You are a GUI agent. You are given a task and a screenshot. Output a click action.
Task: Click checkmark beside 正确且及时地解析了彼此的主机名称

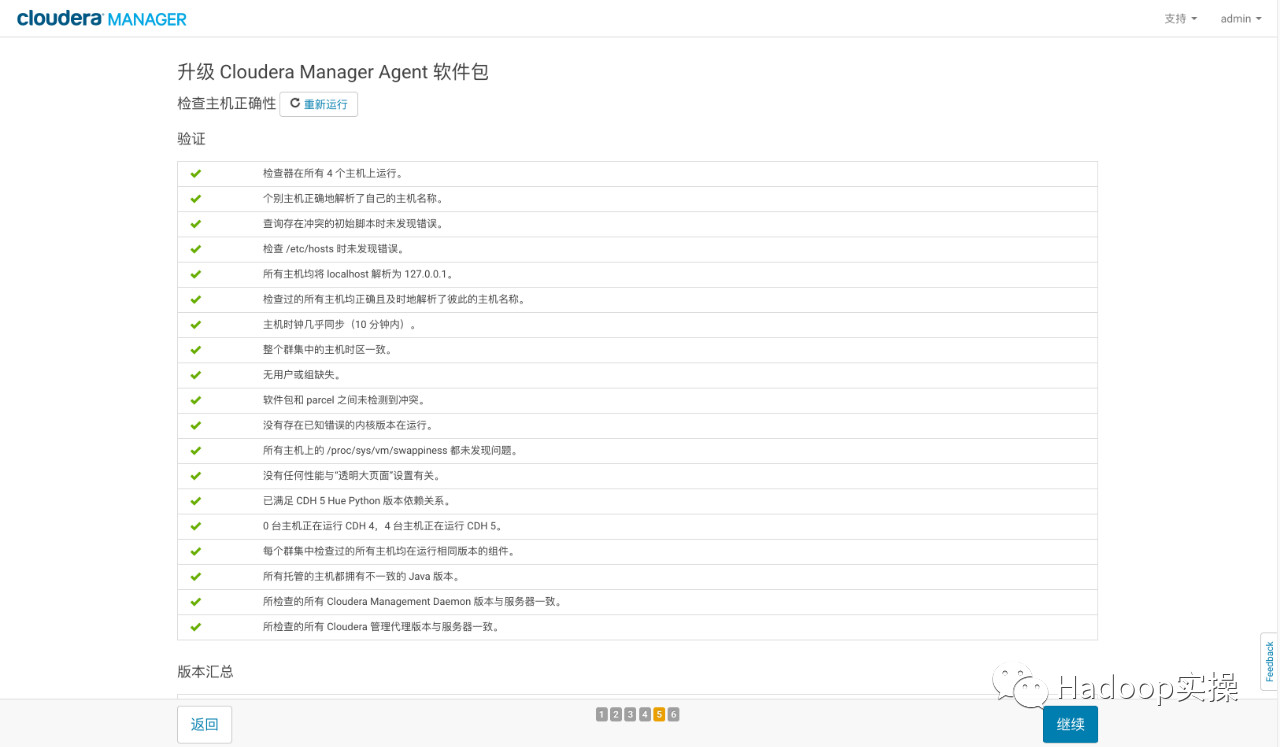click(x=196, y=300)
